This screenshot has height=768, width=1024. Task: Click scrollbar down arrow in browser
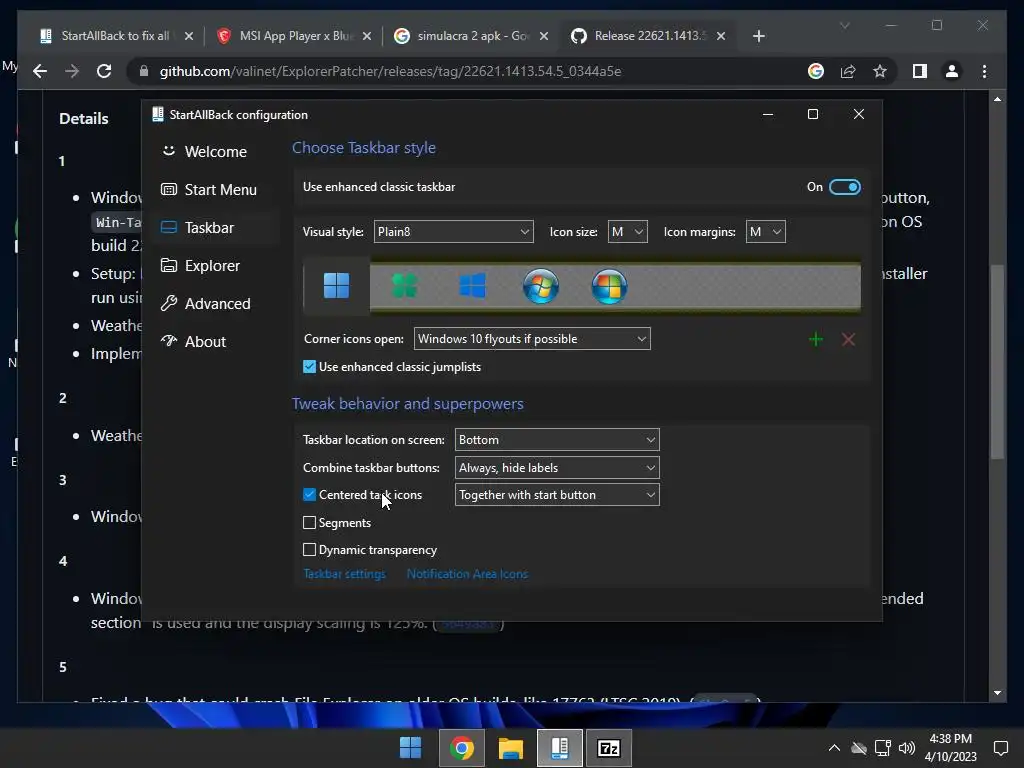click(997, 692)
